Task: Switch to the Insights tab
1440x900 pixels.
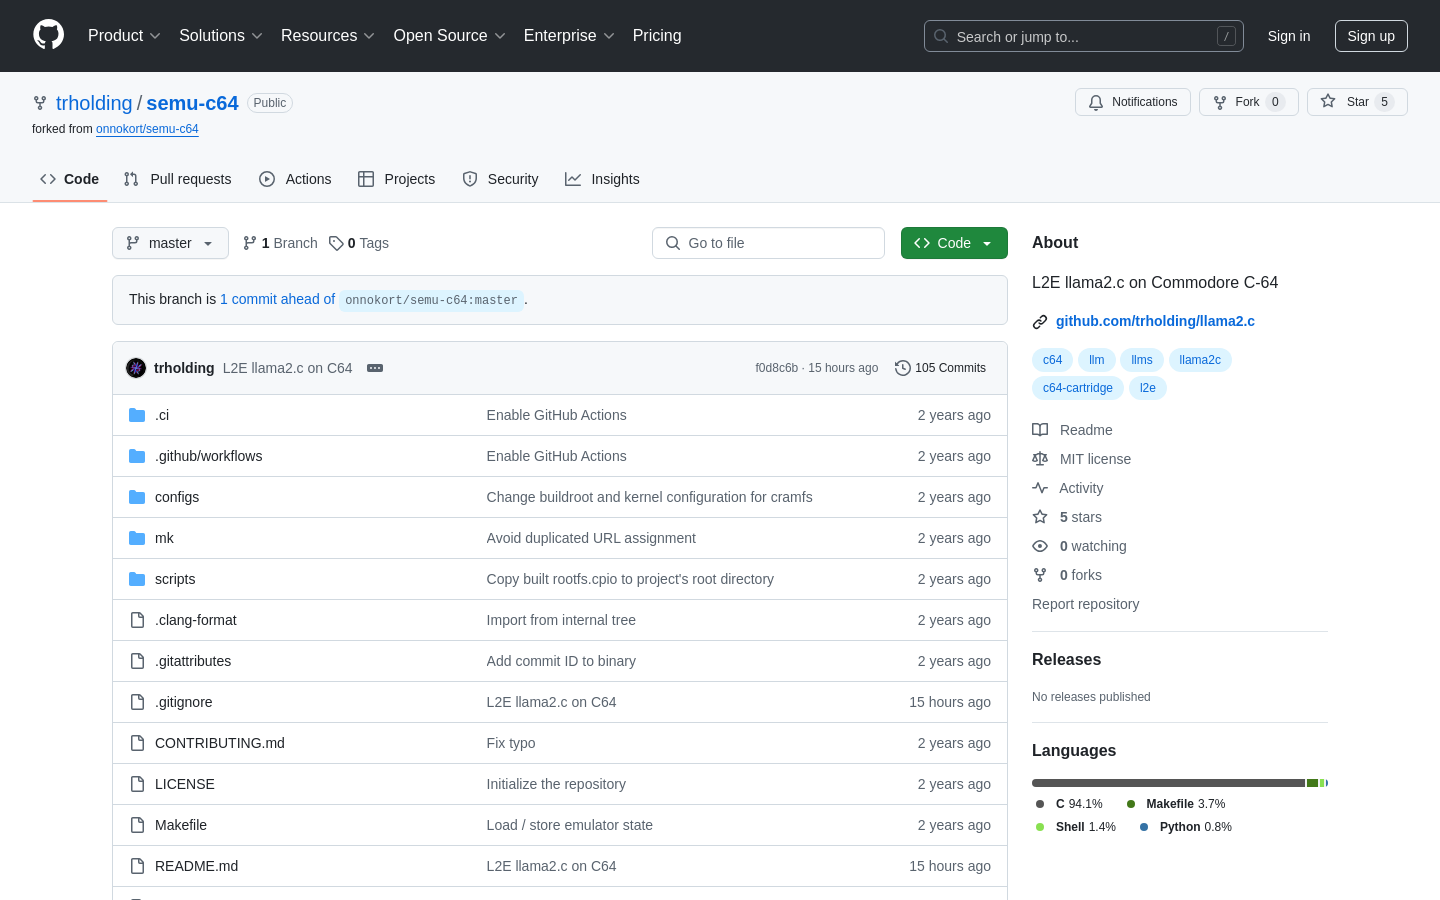Action: click(602, 179)
